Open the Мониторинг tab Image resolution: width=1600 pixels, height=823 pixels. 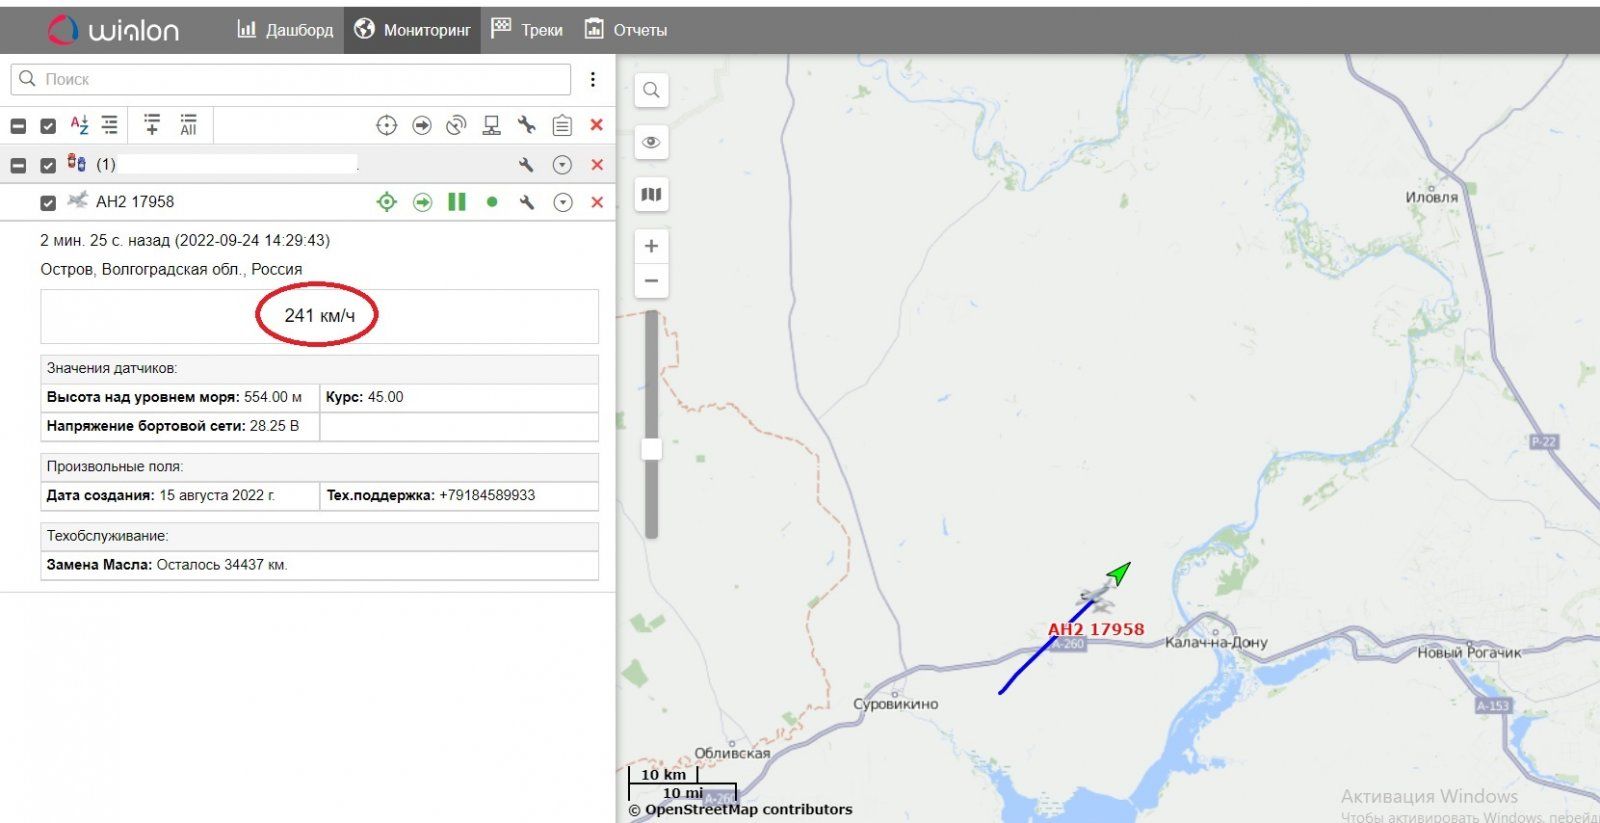click(x=412, y=30)
